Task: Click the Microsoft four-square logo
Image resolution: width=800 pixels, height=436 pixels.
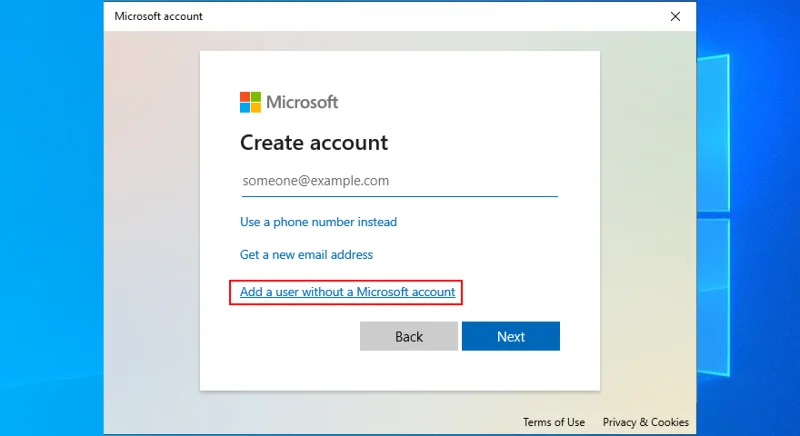Action: (251, 102)
